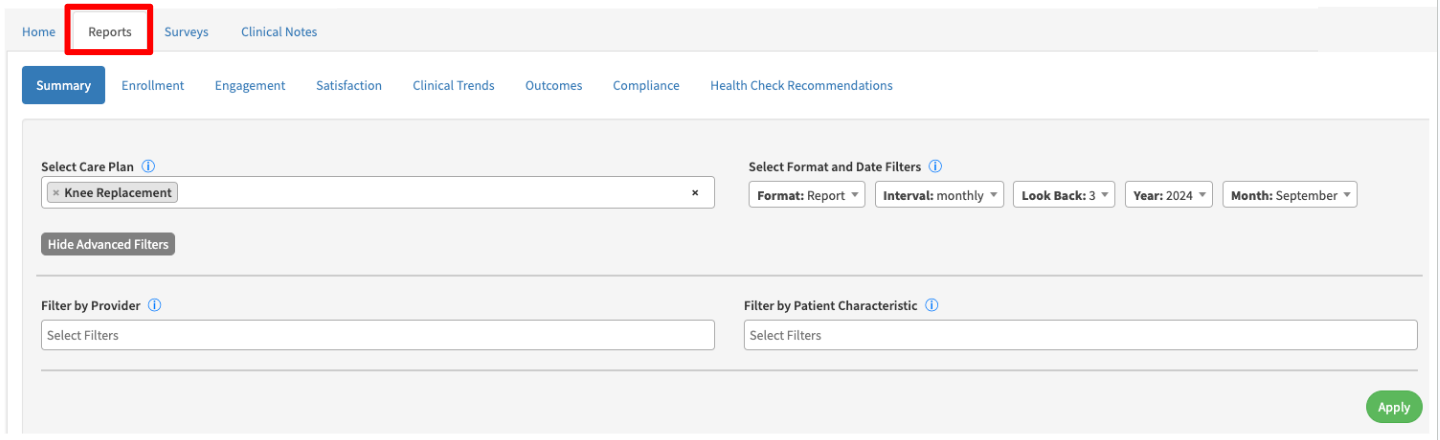Screen dimensions: 1440x440
Task: Click the Filter by Provider input field
Action: coord(378,336)
